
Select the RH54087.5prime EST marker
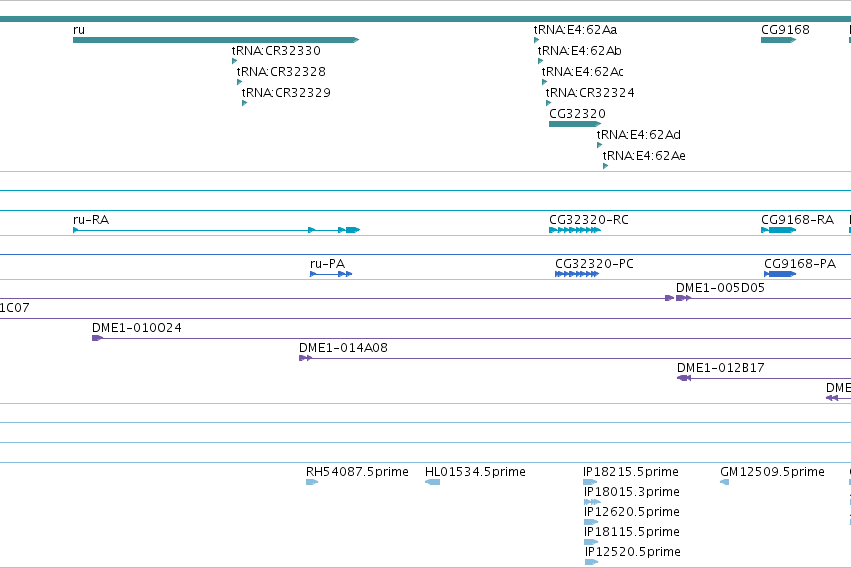[312, 482]
